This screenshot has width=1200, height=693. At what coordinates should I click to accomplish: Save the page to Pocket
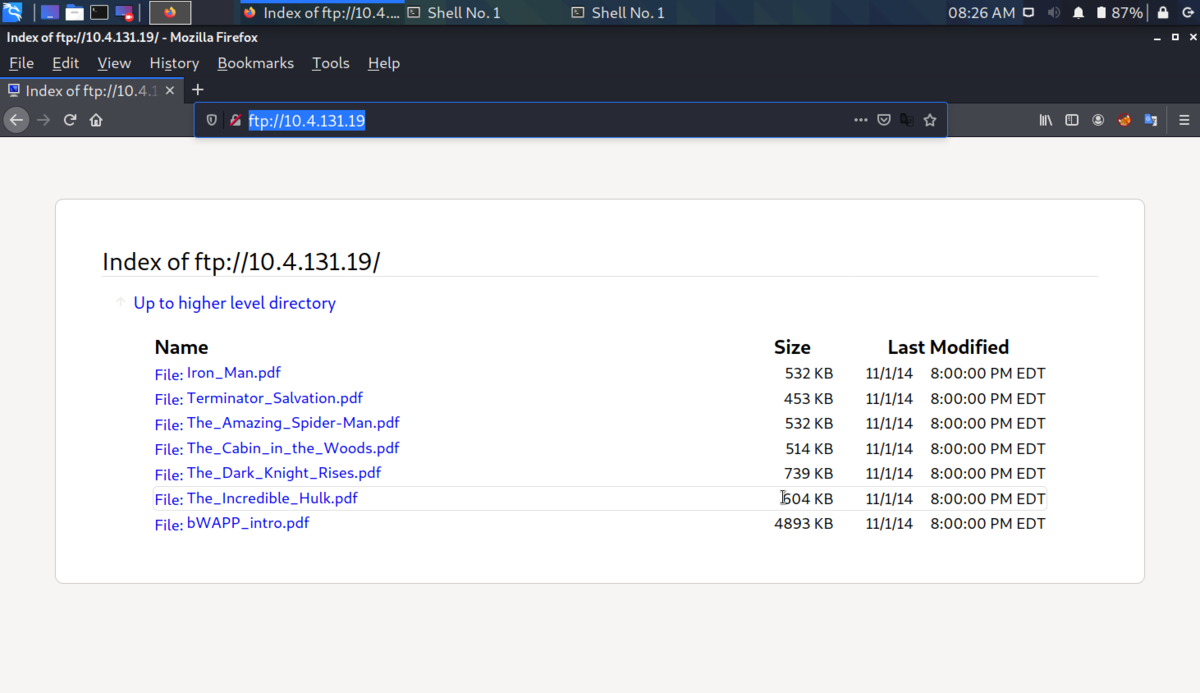(x=884, y=120)
